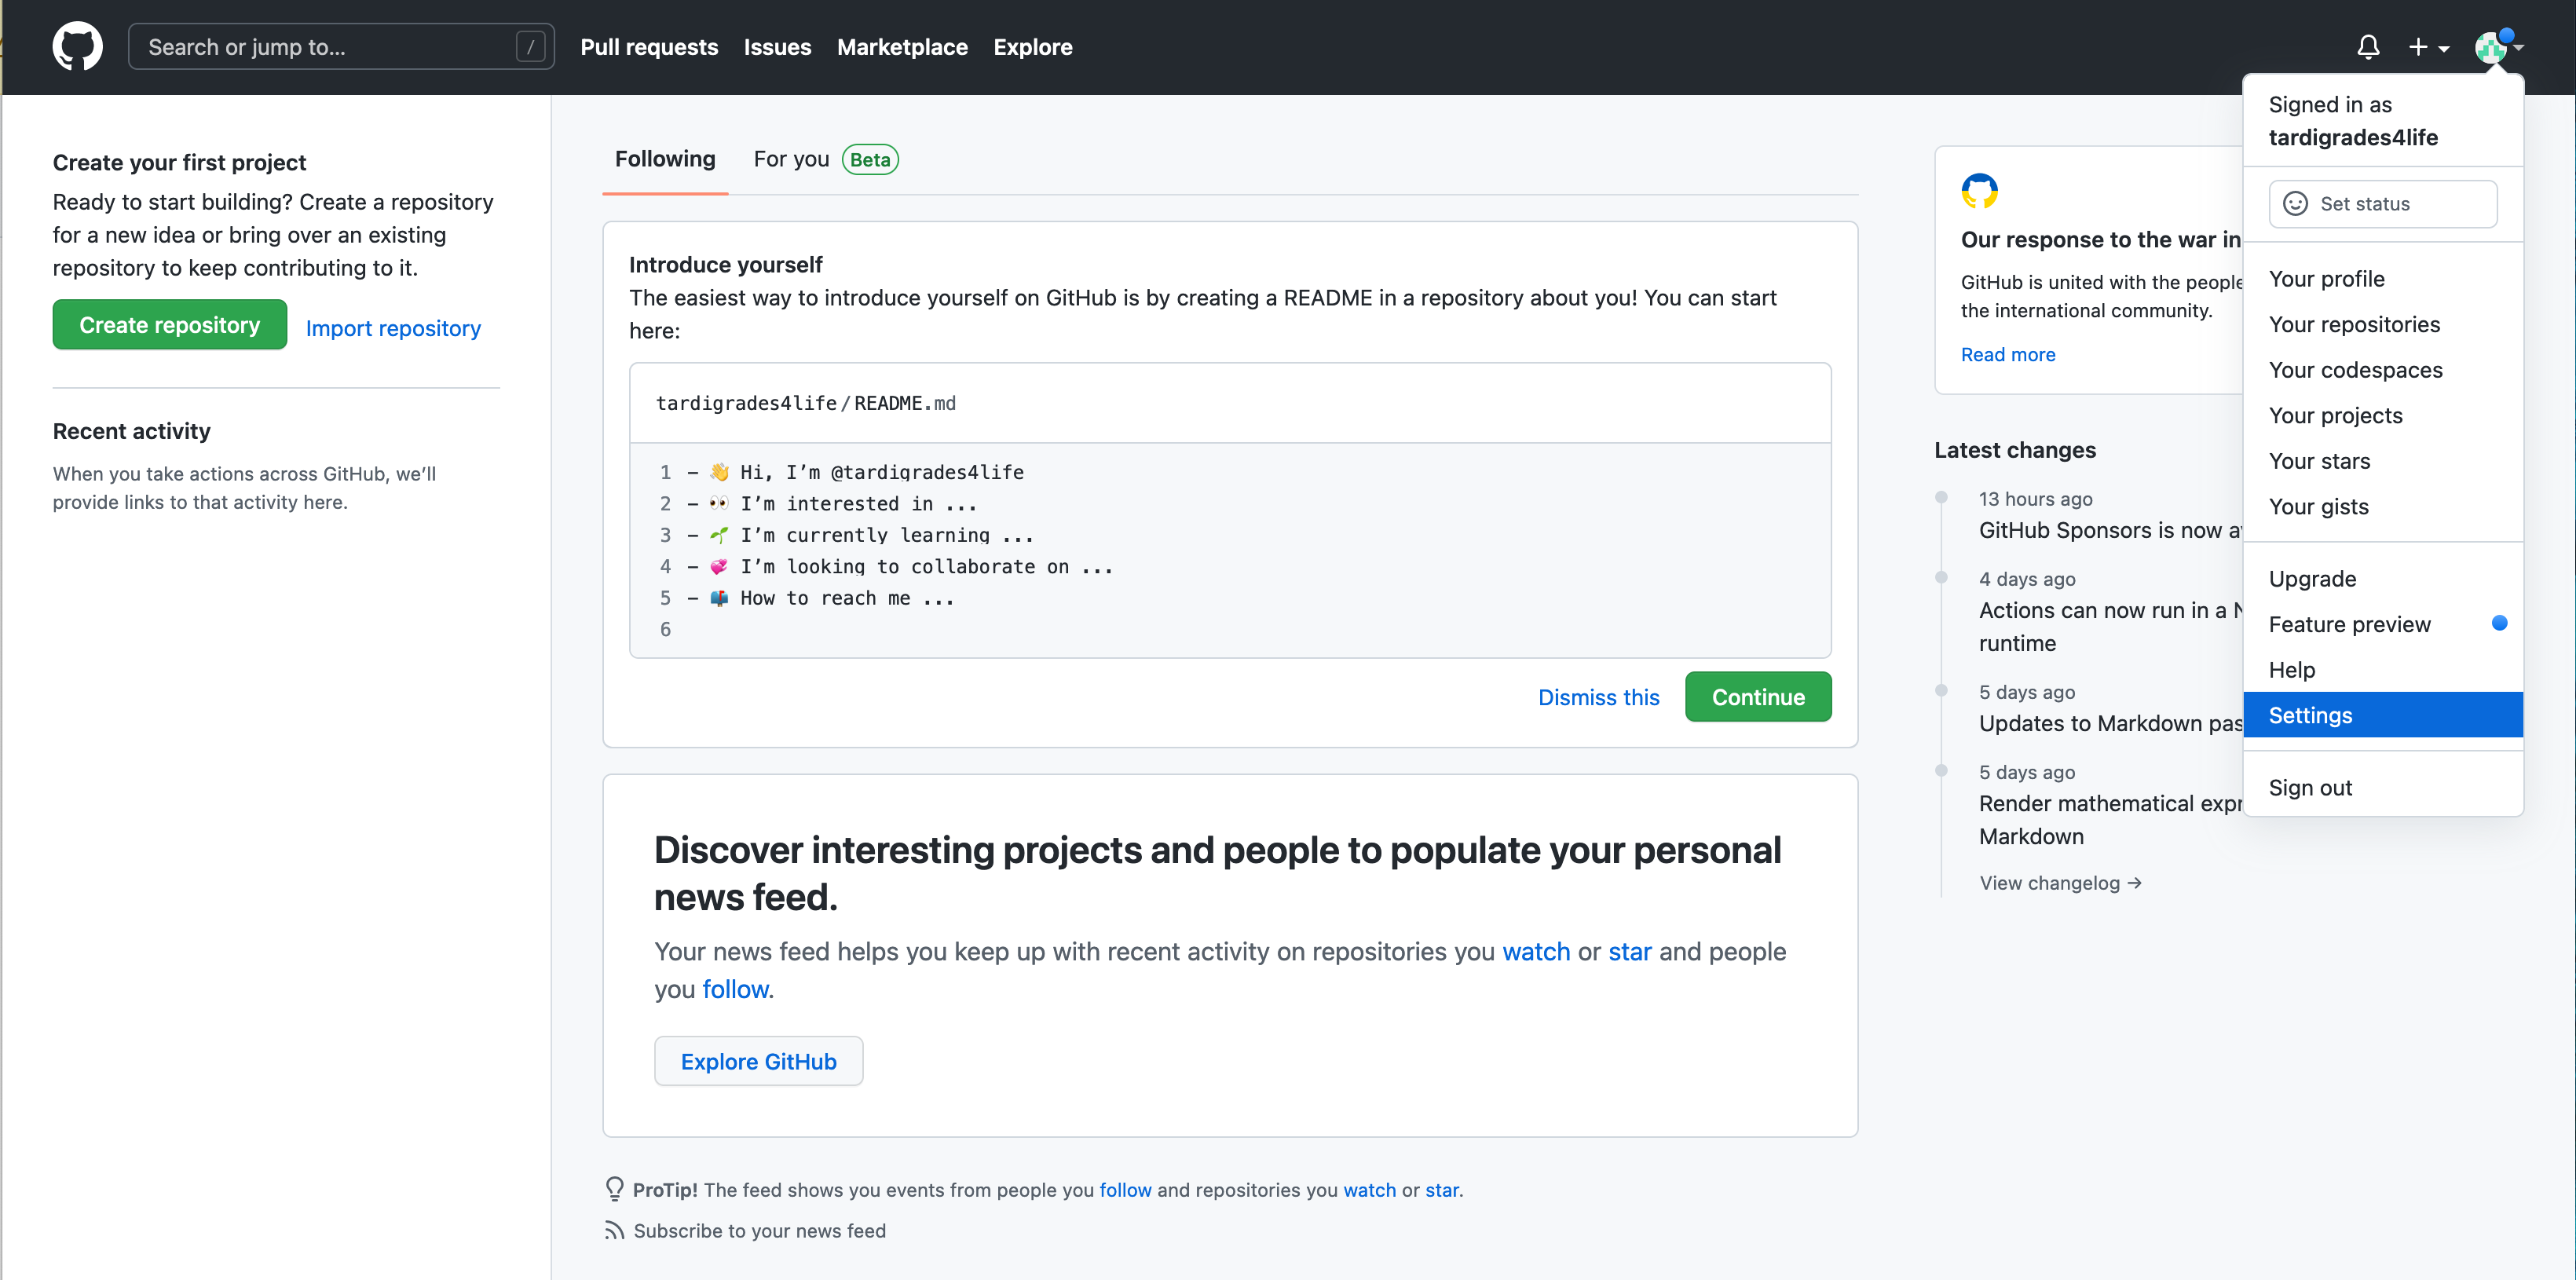
Task: Click Sign out option in dropdown
Action: (x=2310, y=785)
